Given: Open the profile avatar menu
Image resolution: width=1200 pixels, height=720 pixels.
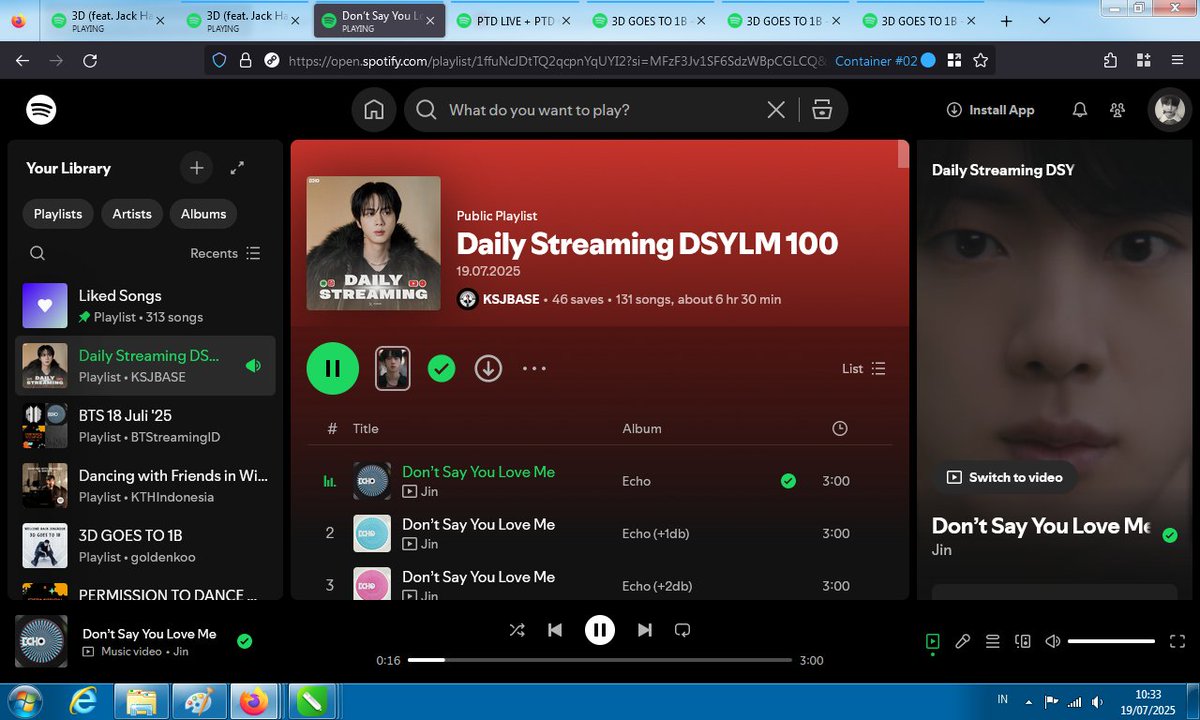Looking at the screenshot, I should tap(1169, 110).
